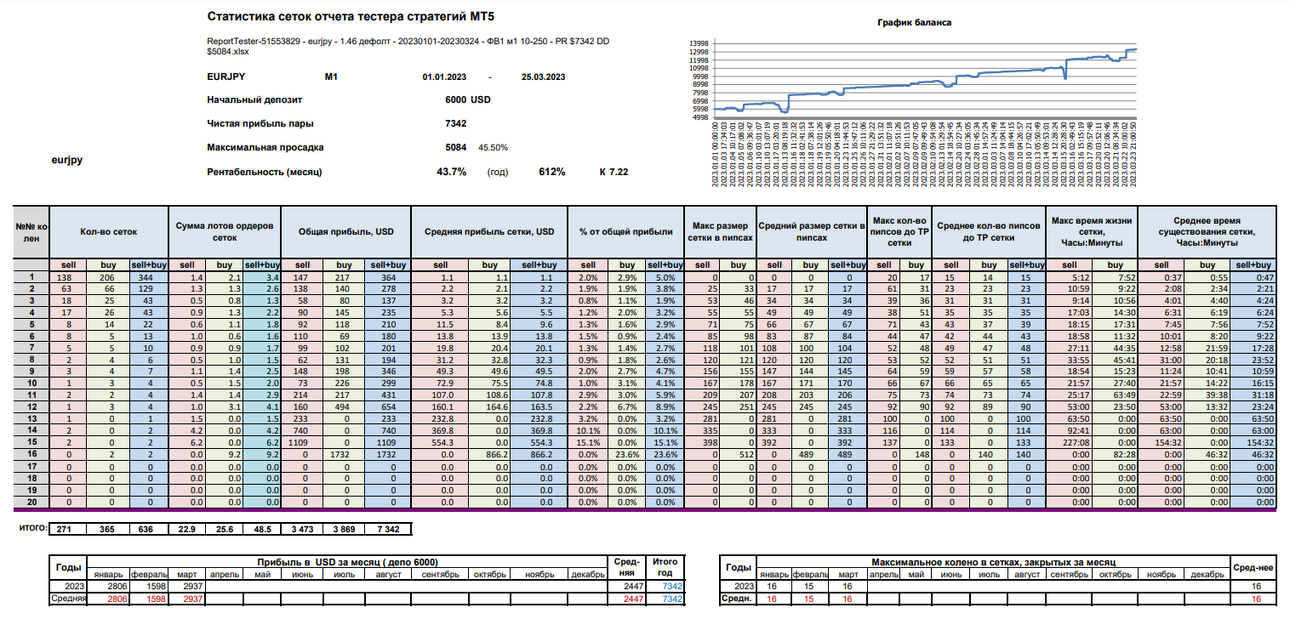The width and height of the screenshot is (1290, 619).
Task: Select the '206' buy grid count cell
Action: (x=110, y=276)
